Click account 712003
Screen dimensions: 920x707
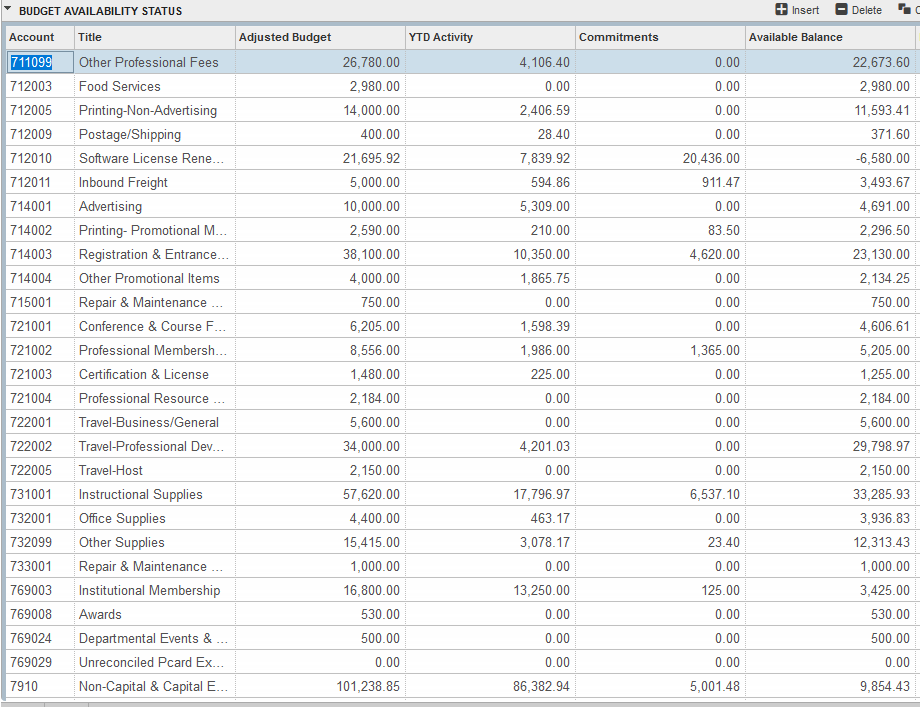31,86
